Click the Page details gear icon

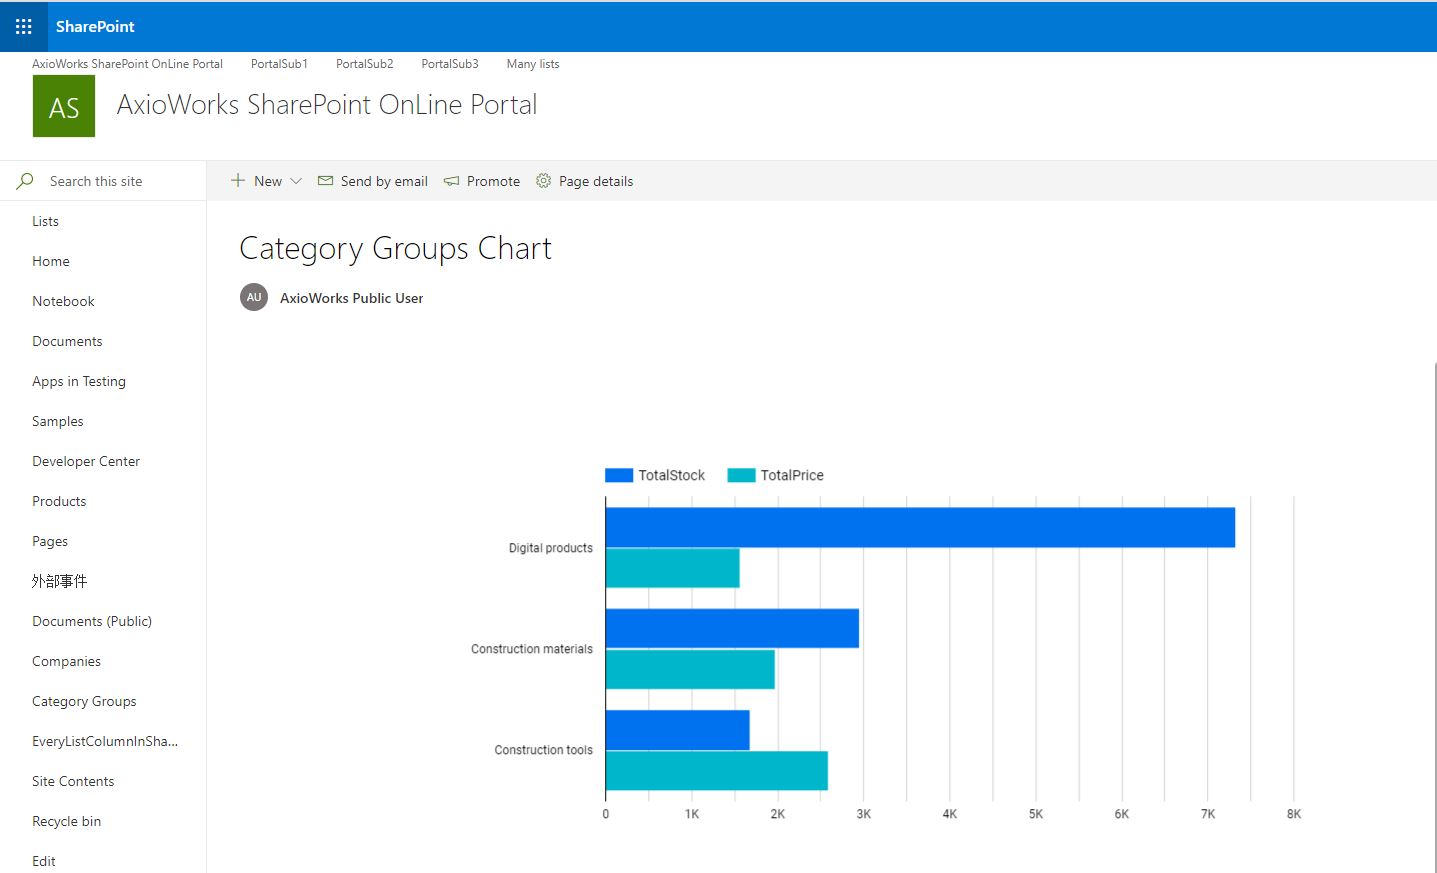(x=543, y=181)
